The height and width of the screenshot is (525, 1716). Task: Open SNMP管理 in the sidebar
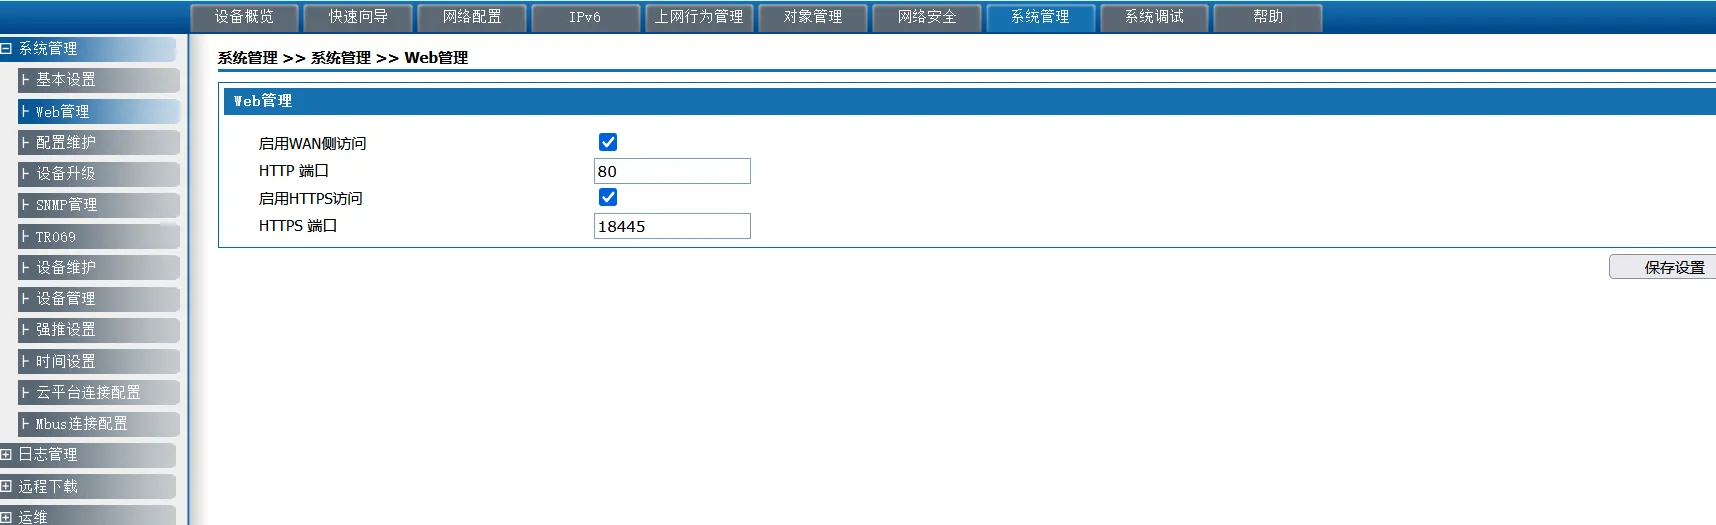pyautogui.click(x=99, y=205)
